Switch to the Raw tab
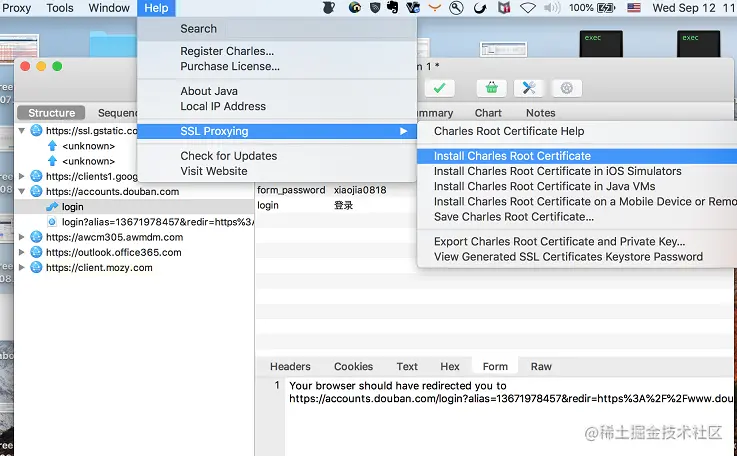Screen dimensions: 737x456 point(541,366)
